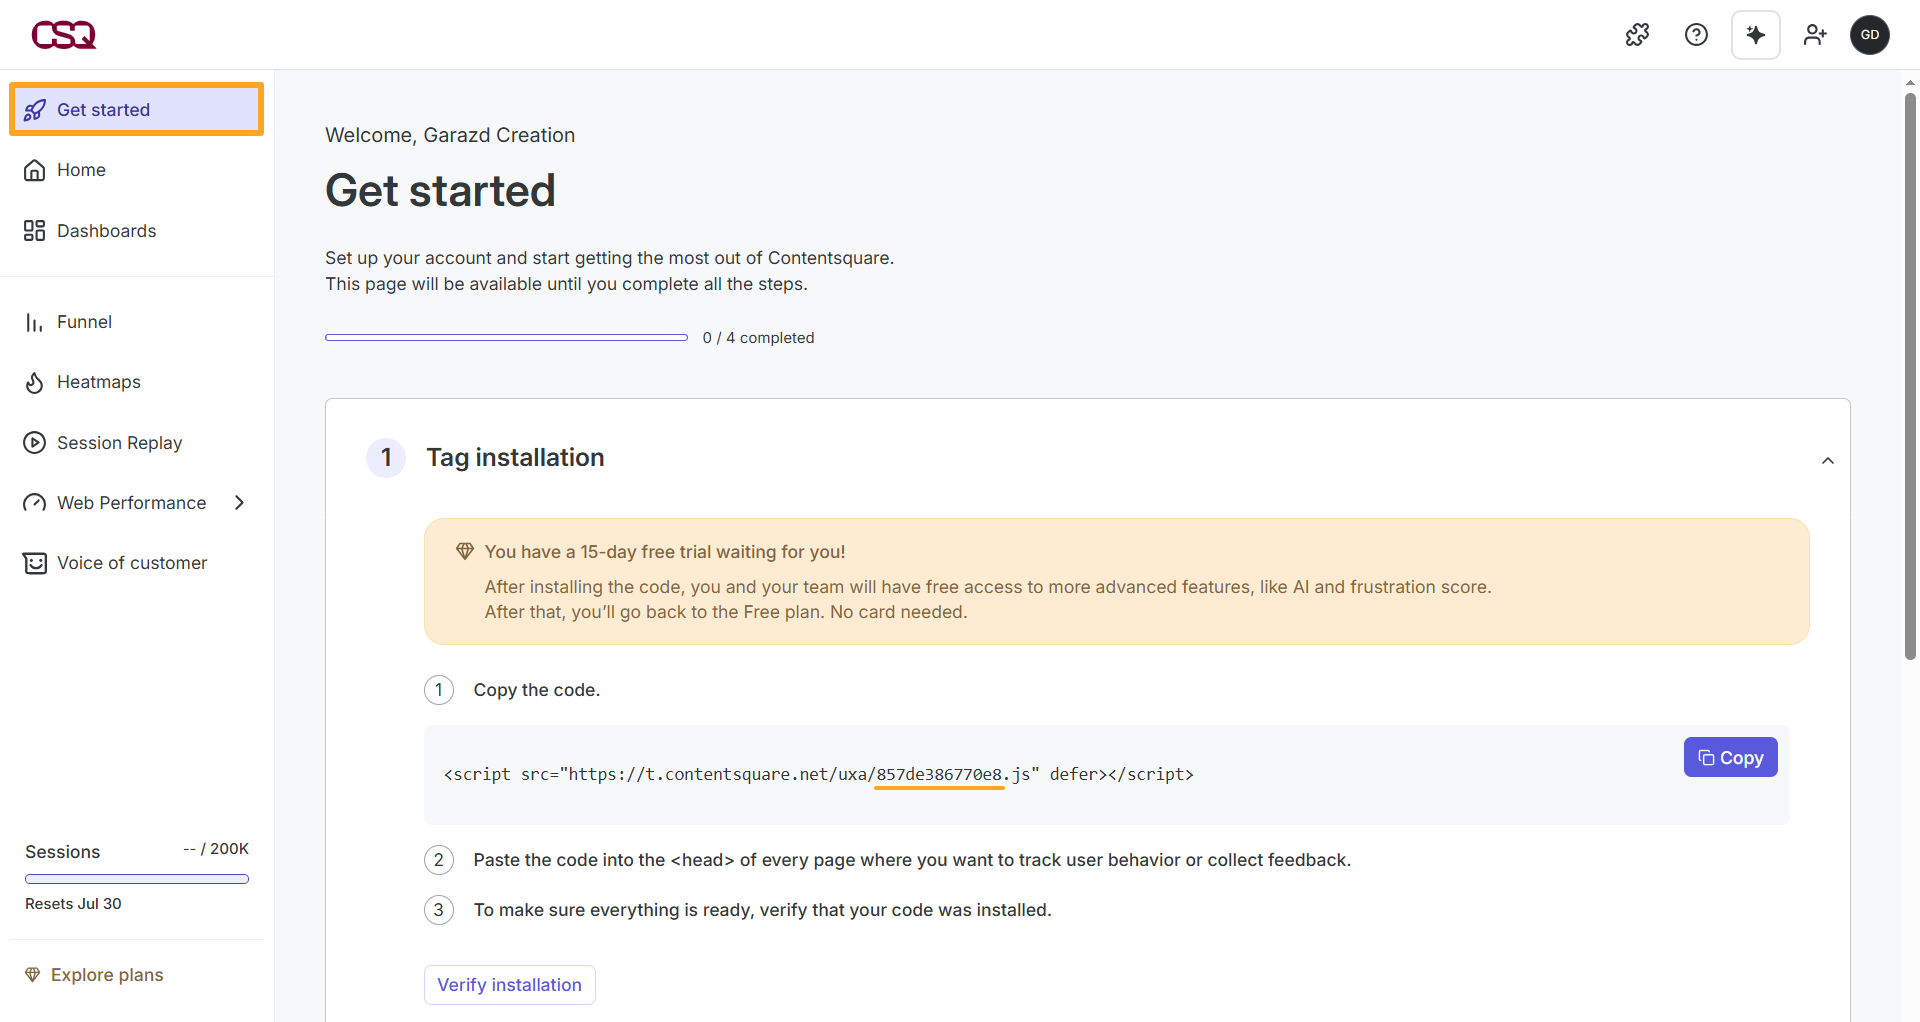Click the Sessions usage progress bar
This screenshot has height=1022, width=1920.
137,879
